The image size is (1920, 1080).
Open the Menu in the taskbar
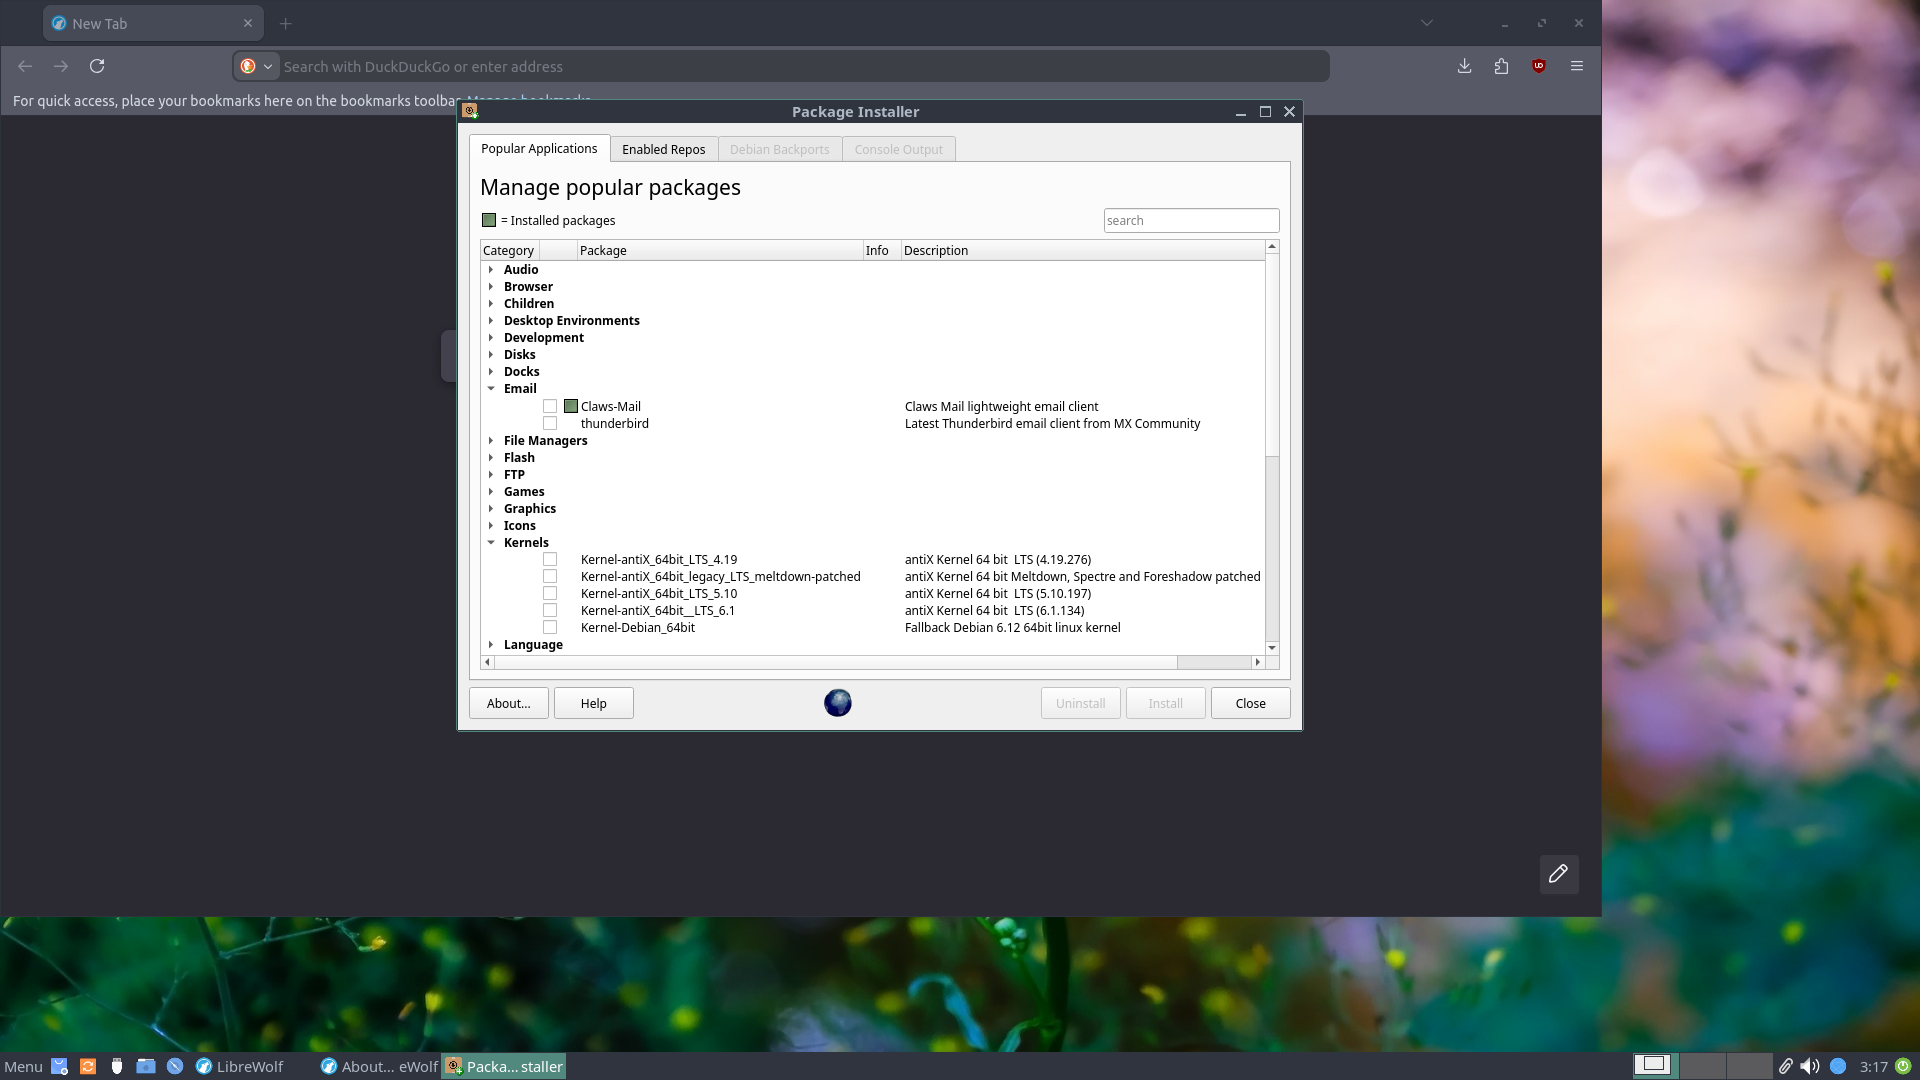(x=23, y=1066)
